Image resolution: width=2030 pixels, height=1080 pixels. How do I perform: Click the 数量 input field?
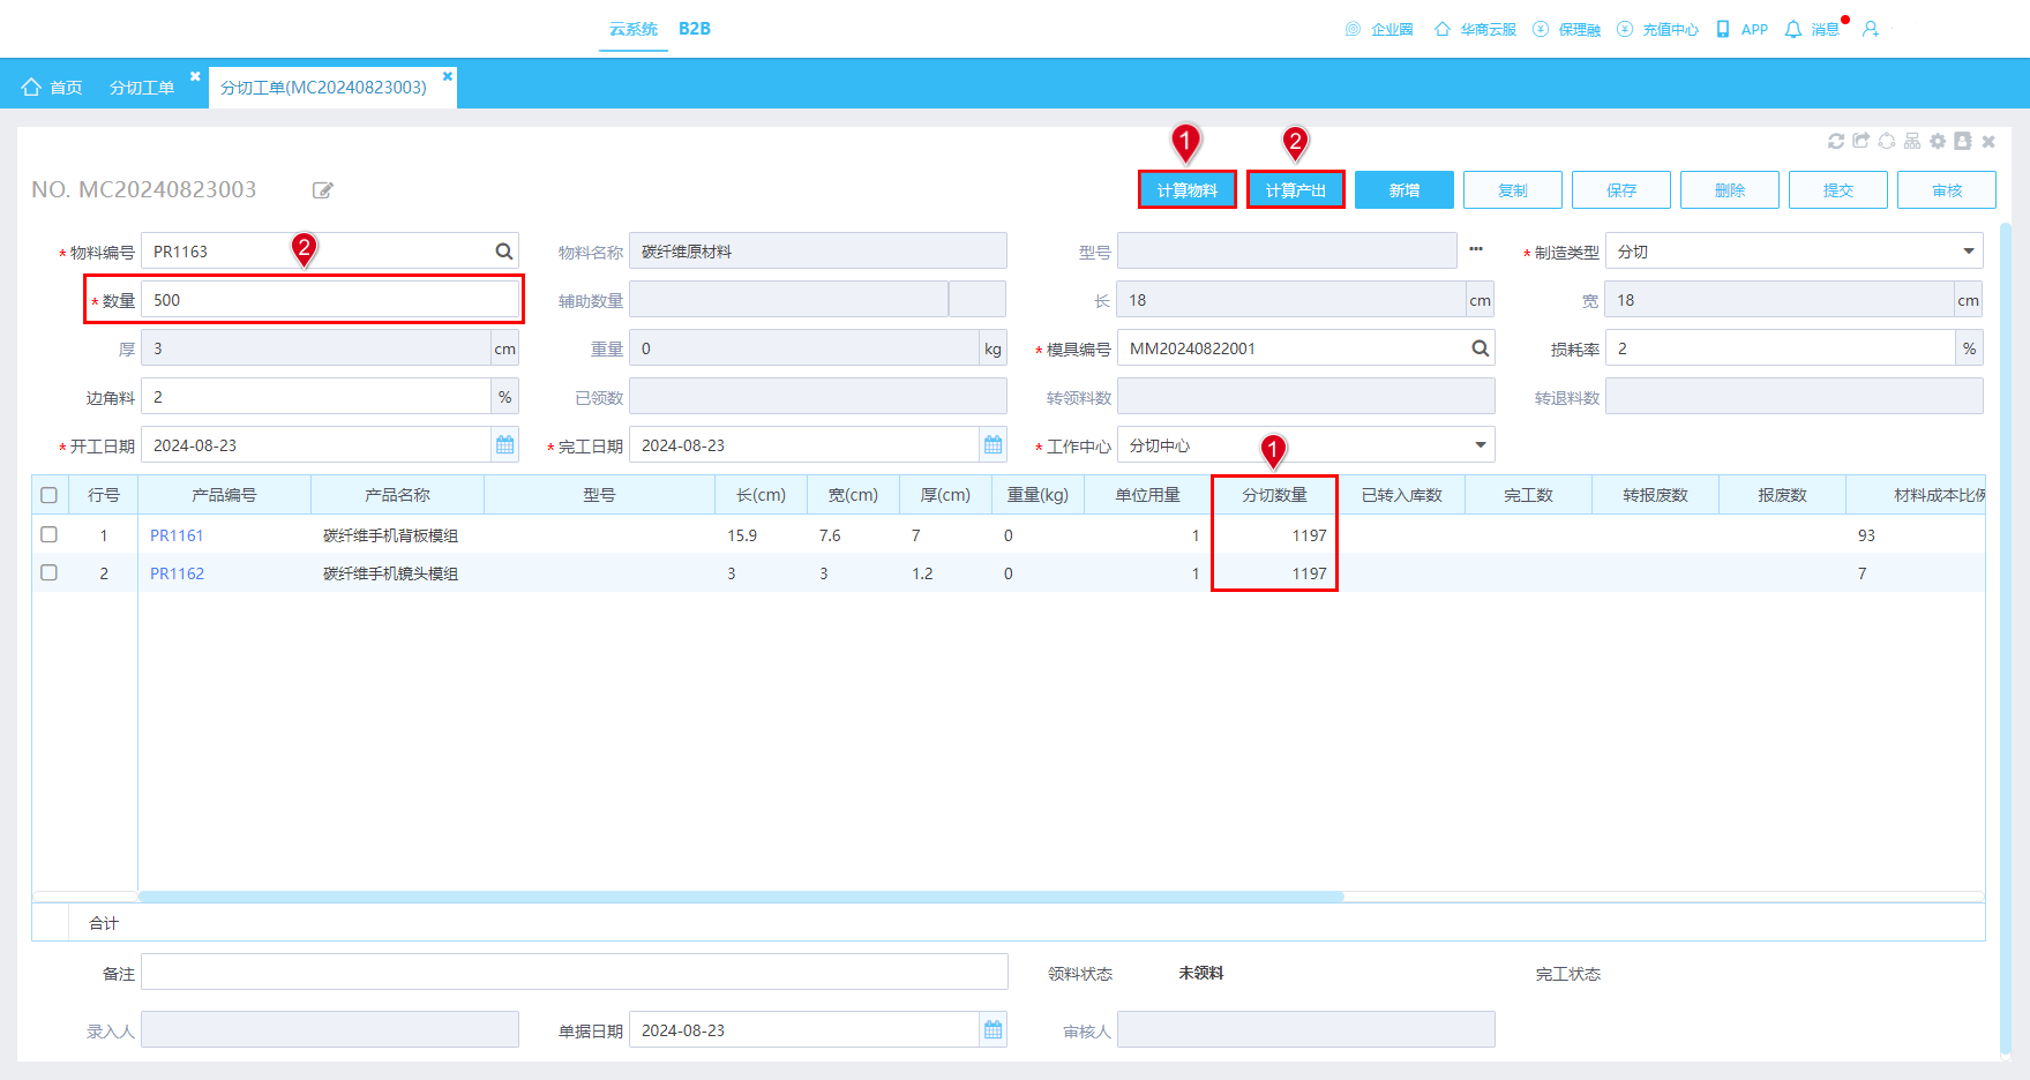[330, 300]
